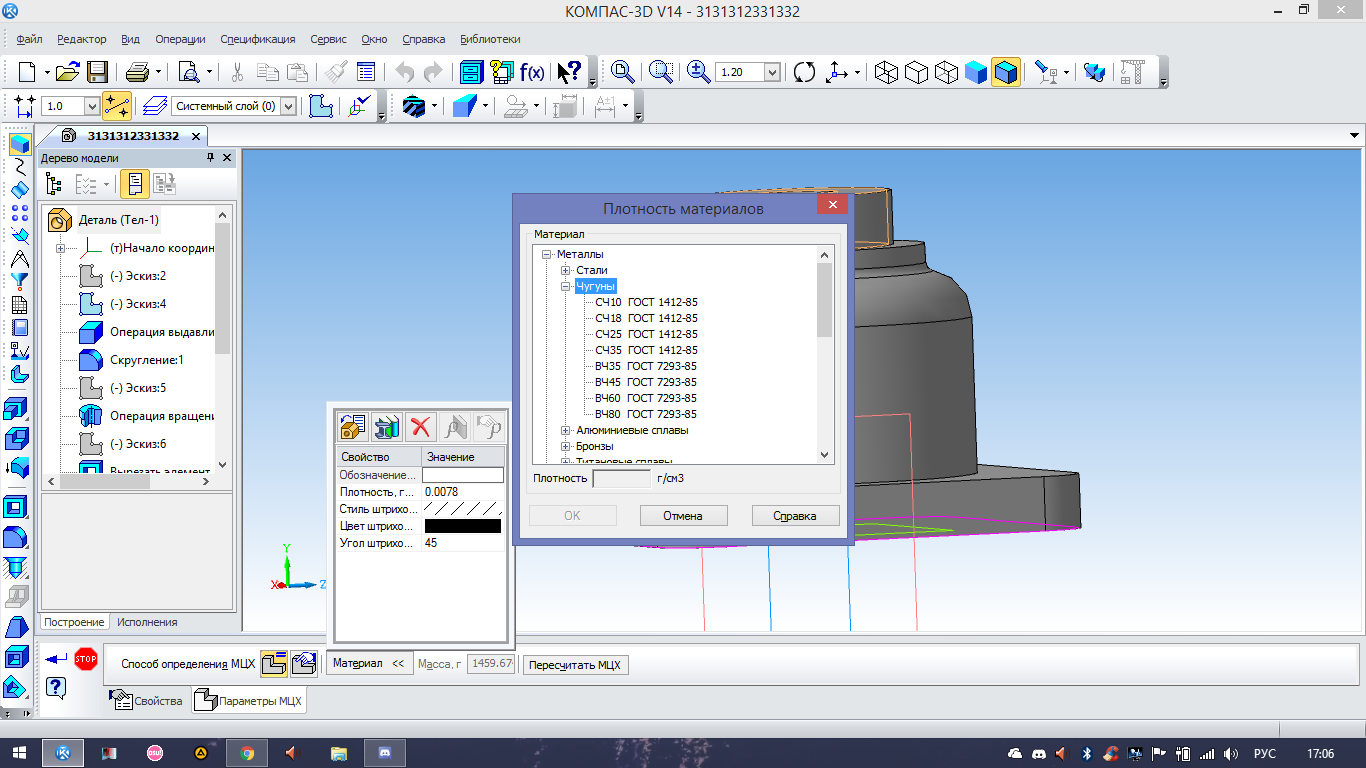The width and height of the screenshot is (1366, 768).
Task: Open the Операции menu
Action: click(180, 39)
